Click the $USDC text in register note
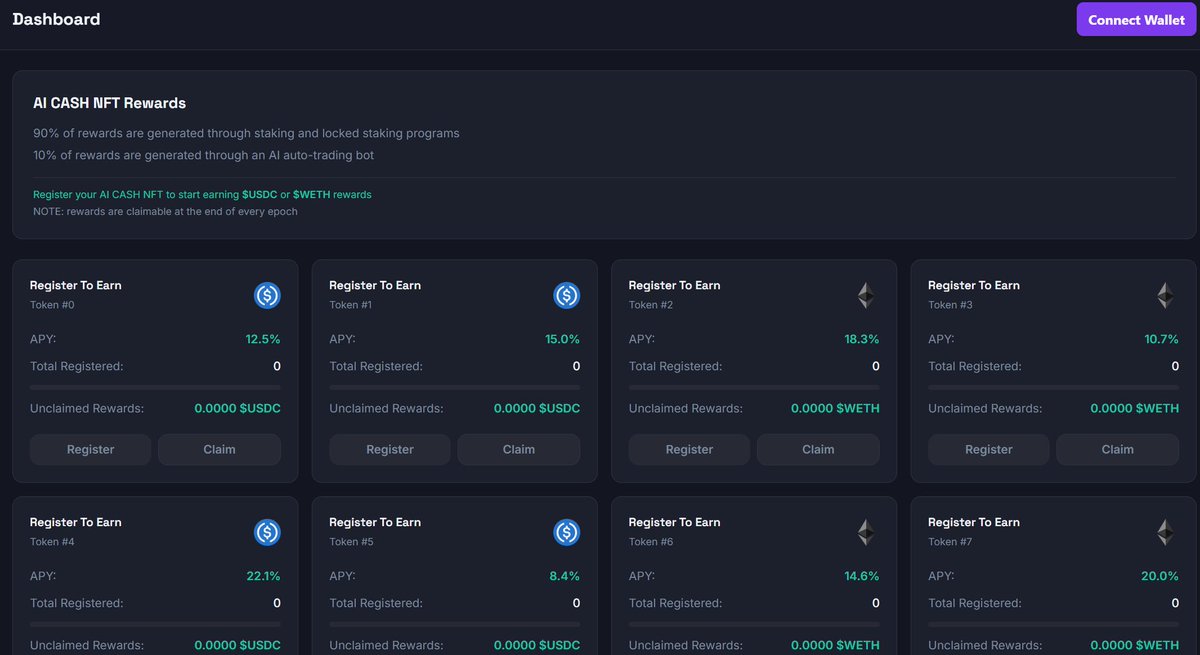This screenshot has height=655, width=1200. [259, 194]
